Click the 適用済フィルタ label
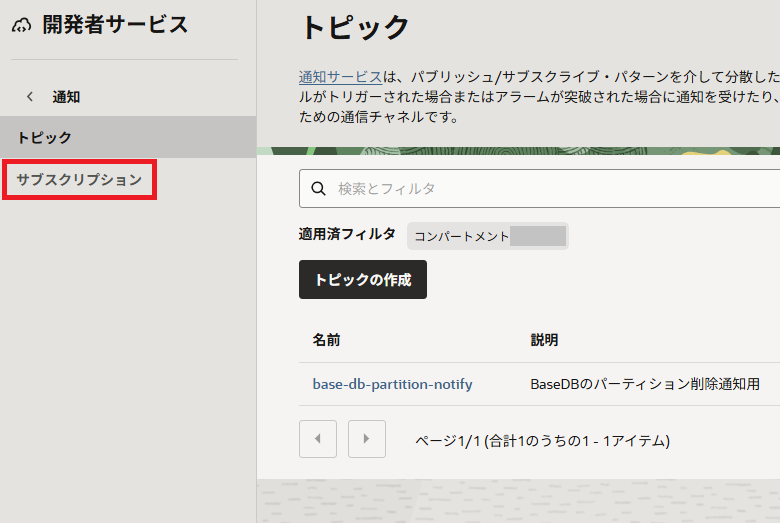The width and height of the screenshot is (780, 523). pos(347,234)
